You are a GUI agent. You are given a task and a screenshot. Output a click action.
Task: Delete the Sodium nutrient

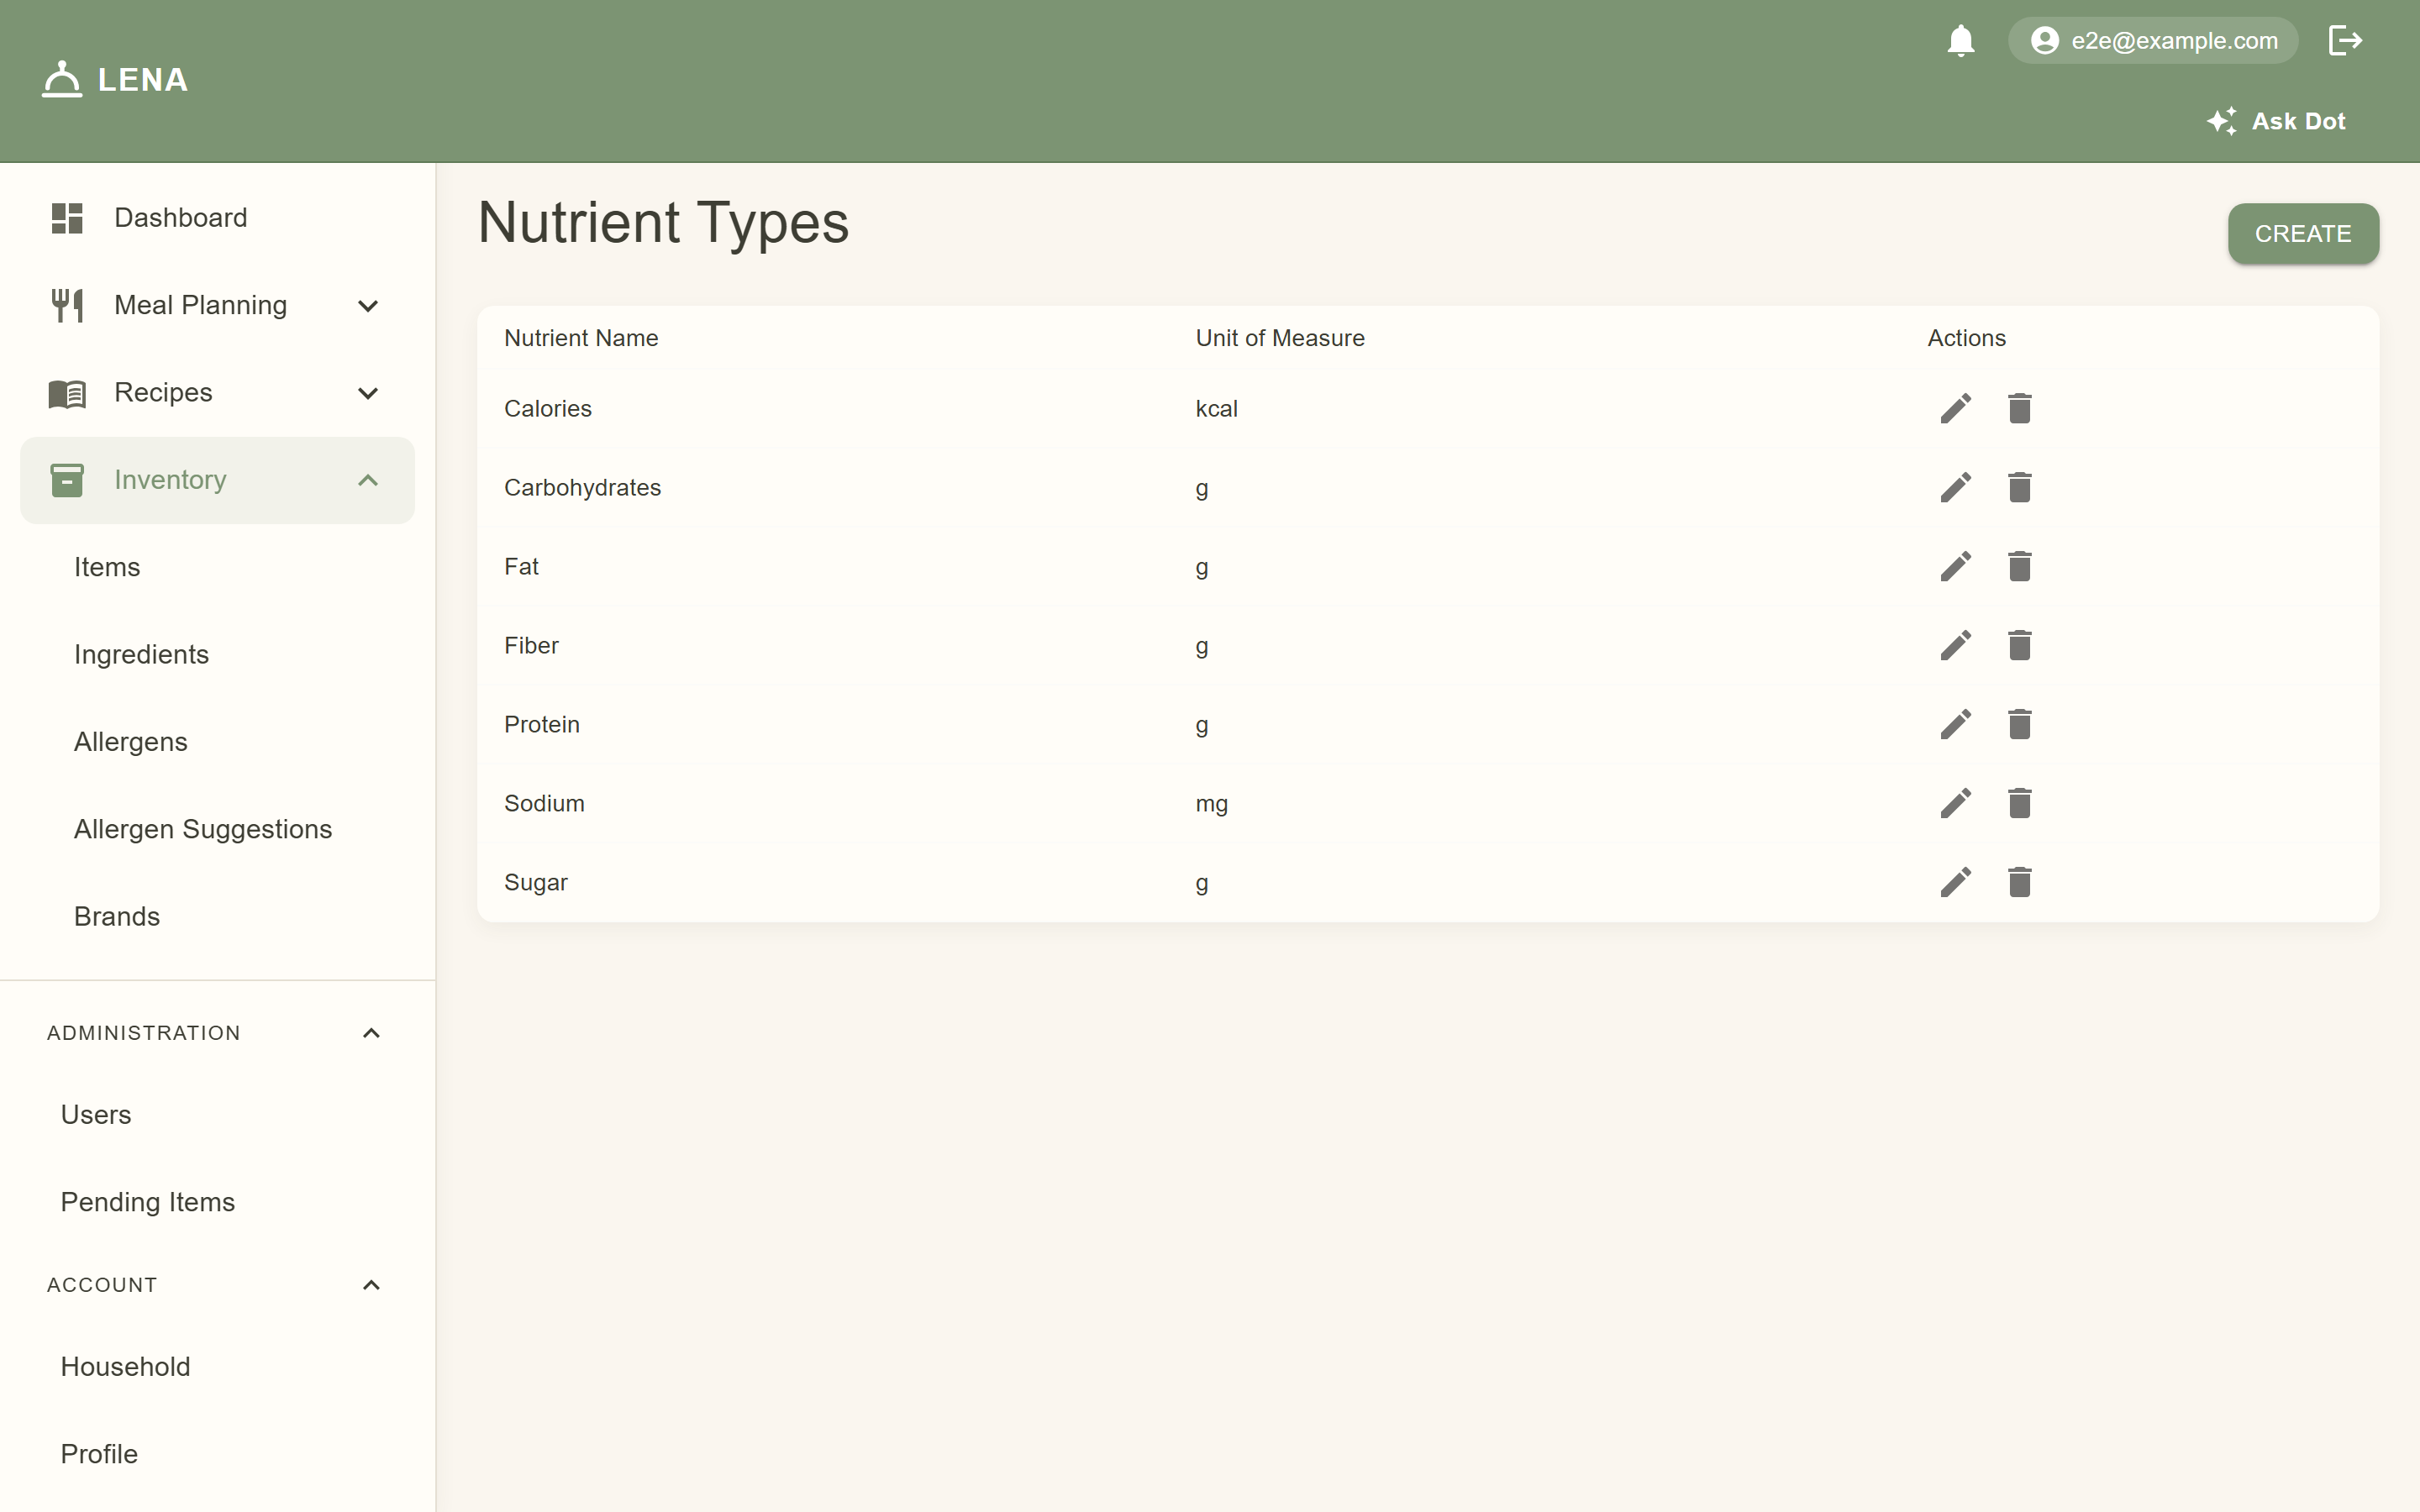click(2019, 803)
